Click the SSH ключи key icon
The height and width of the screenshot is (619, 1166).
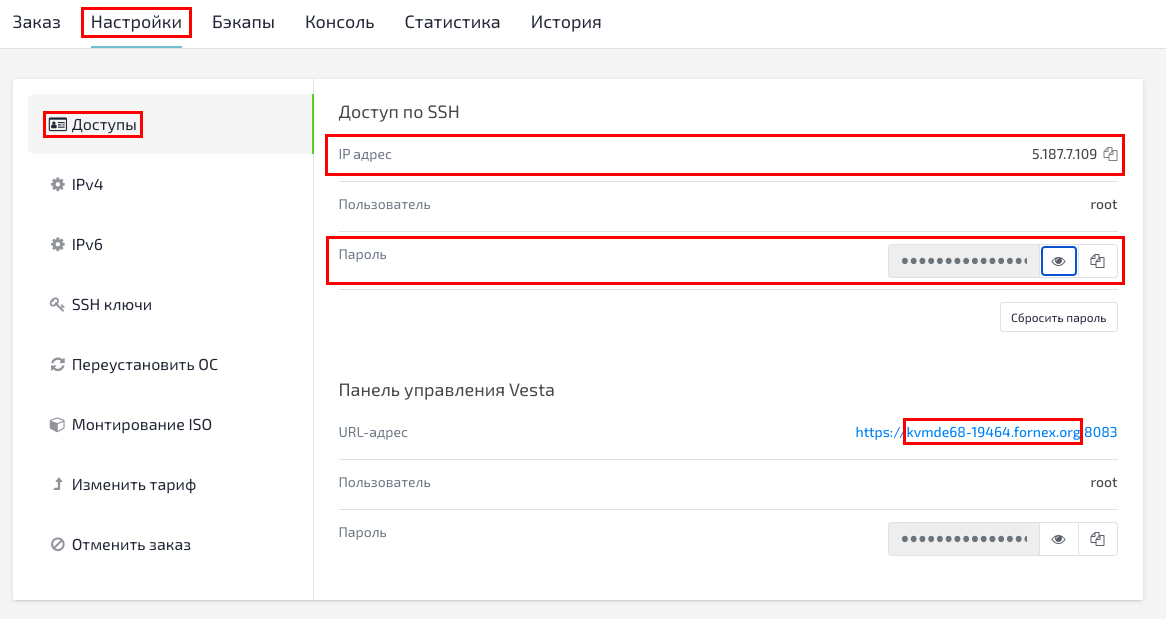tap(57, 305)
